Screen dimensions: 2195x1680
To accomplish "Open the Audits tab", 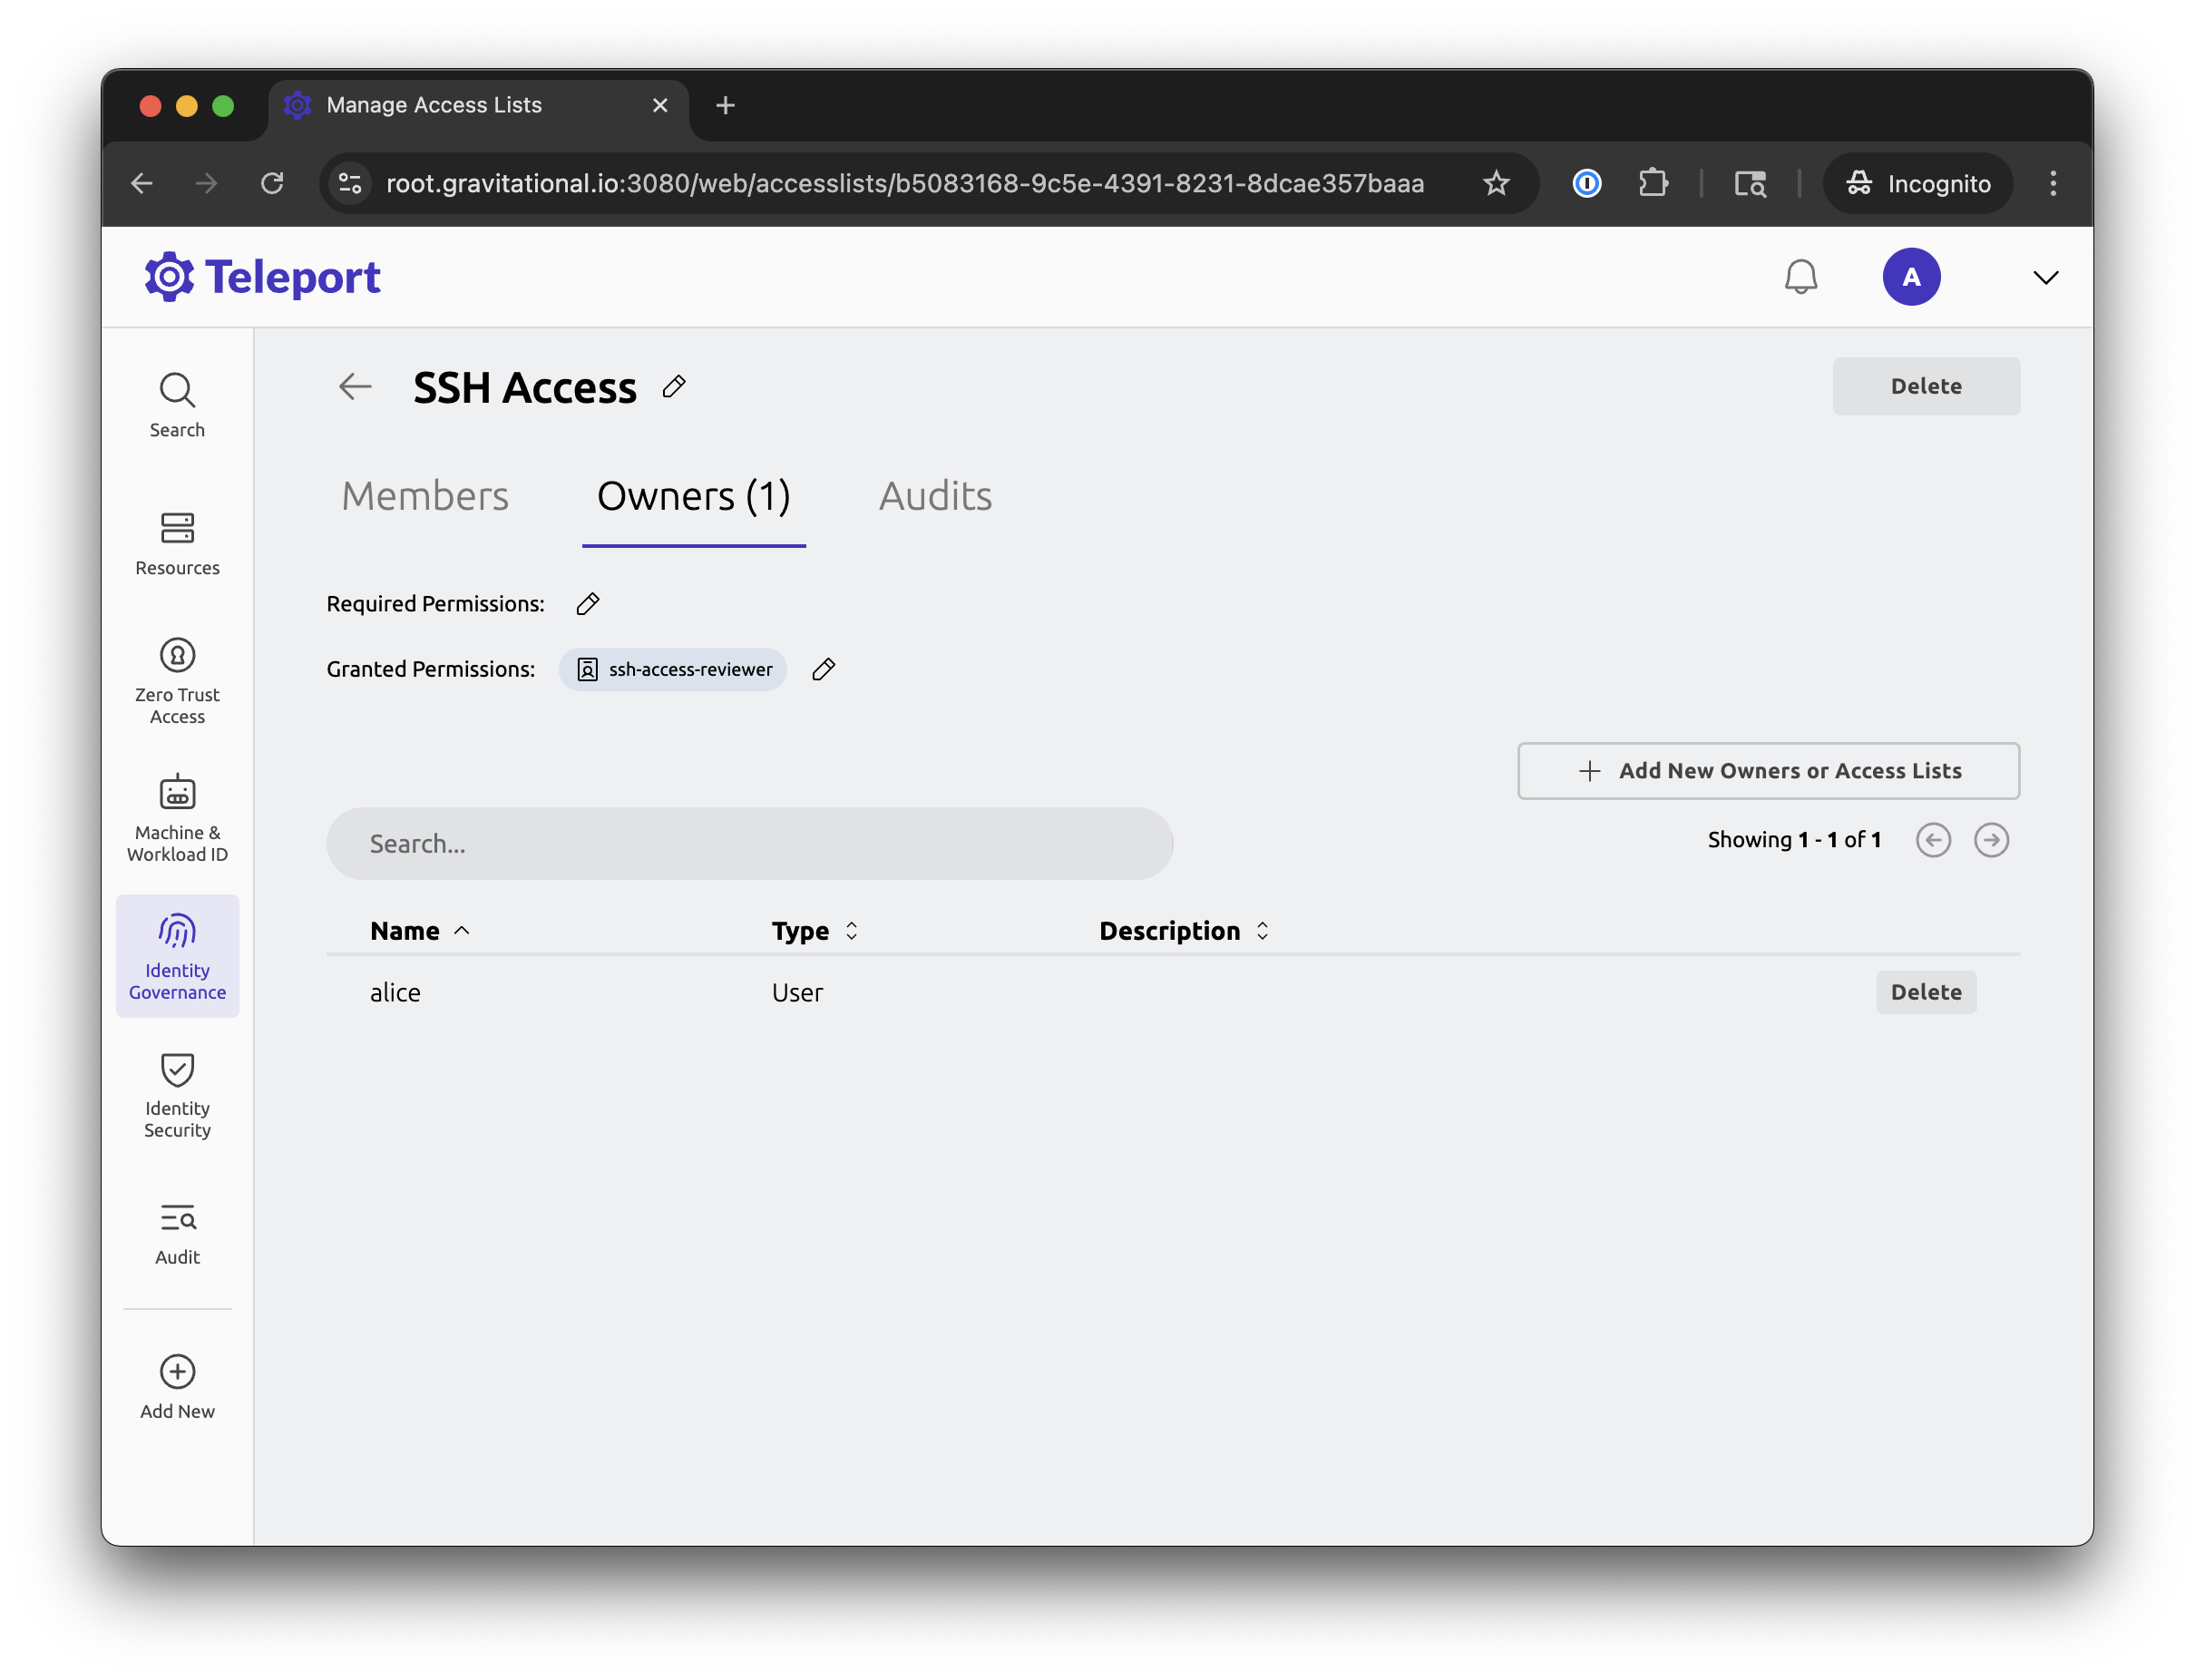I will click(x=935, y=495).
